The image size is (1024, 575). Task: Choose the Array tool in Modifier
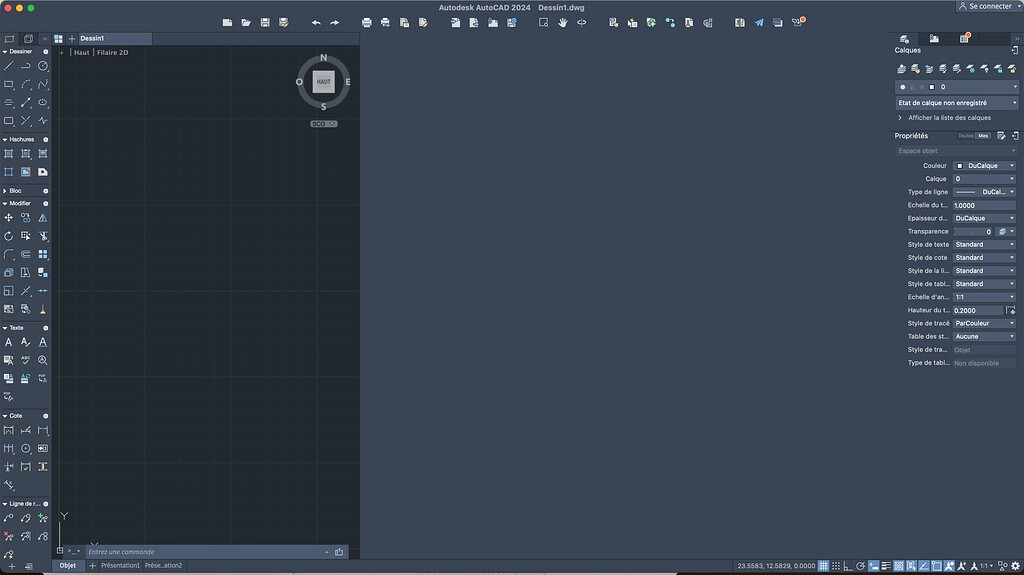43,254
